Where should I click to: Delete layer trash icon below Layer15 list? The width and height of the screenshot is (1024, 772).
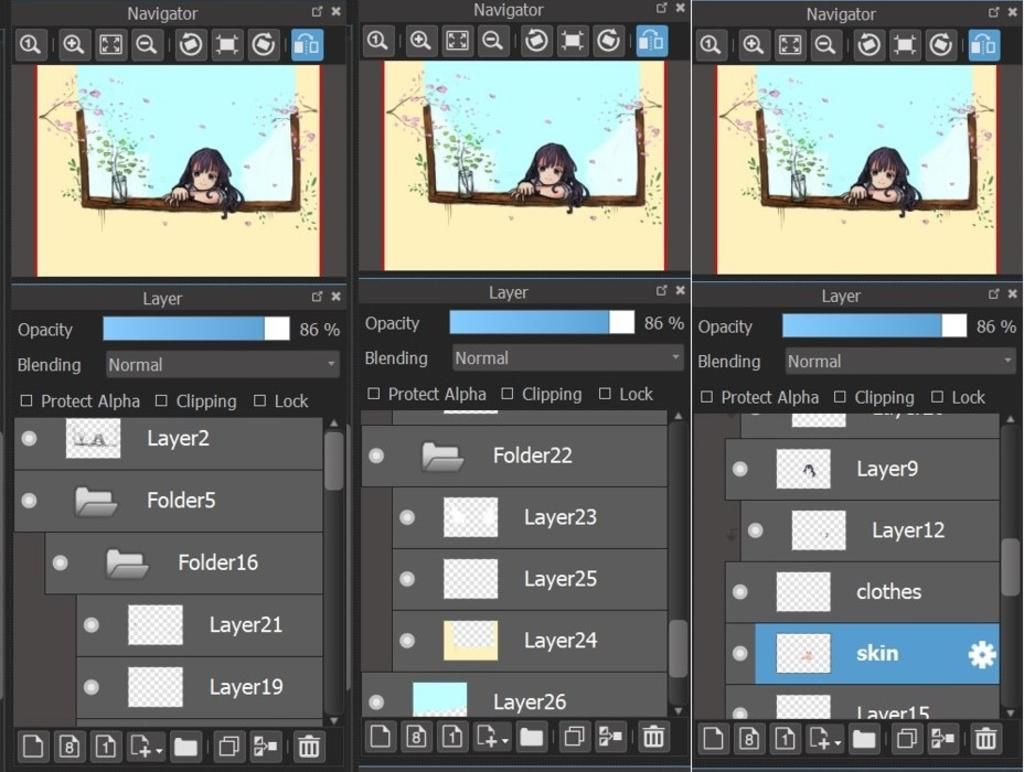[x=985, y=739]
